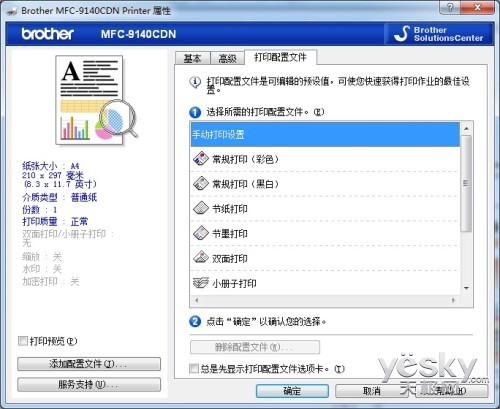Click the printer icon in the title bar
This screenshot has width=500, height=409.
tap(12, 11)
